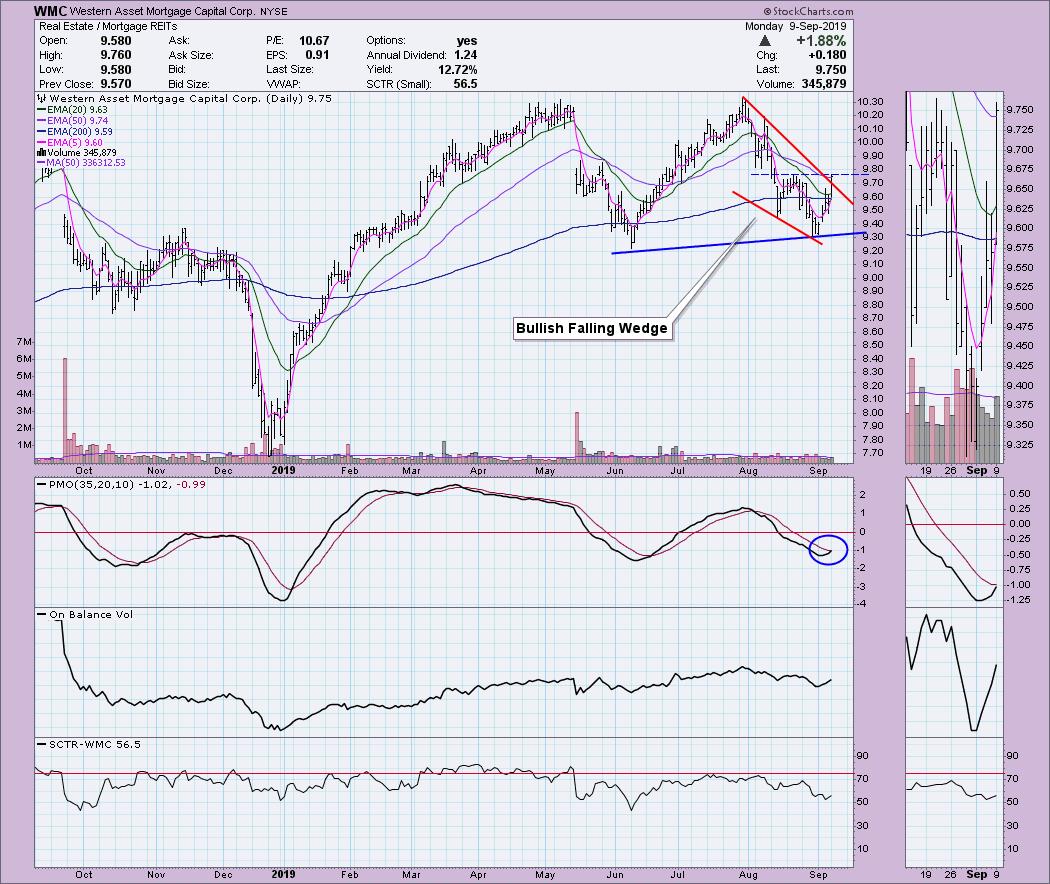This screenshot has height=884, width=1050.
Task: Click the Annual Dividend value 1.24
Action: tap(465, 55)
